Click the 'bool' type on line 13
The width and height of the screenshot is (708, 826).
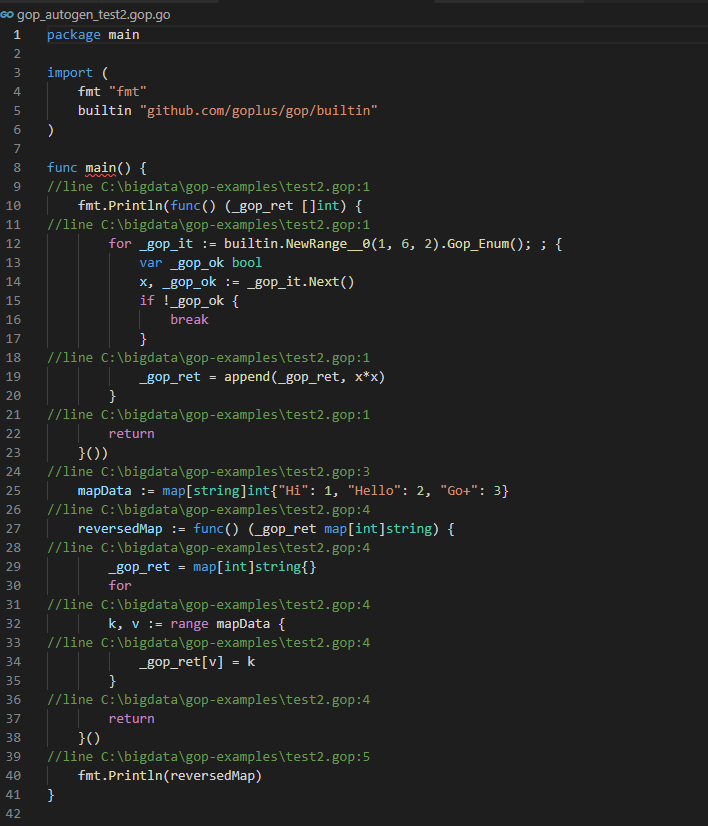tap(247, 263)
